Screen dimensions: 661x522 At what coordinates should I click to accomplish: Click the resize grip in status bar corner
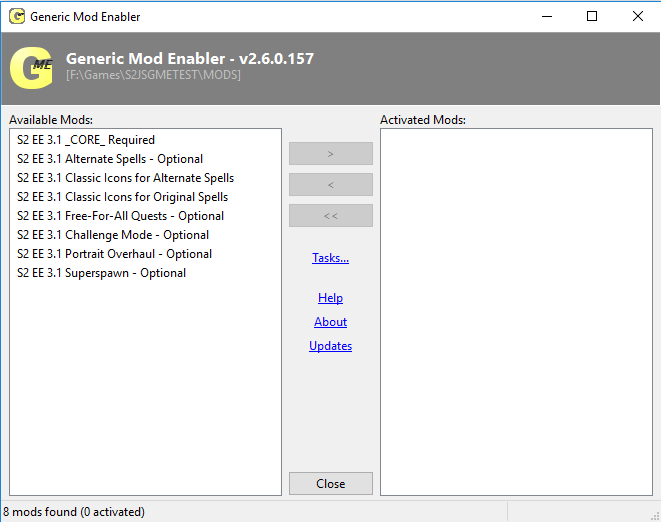point(655,516)
